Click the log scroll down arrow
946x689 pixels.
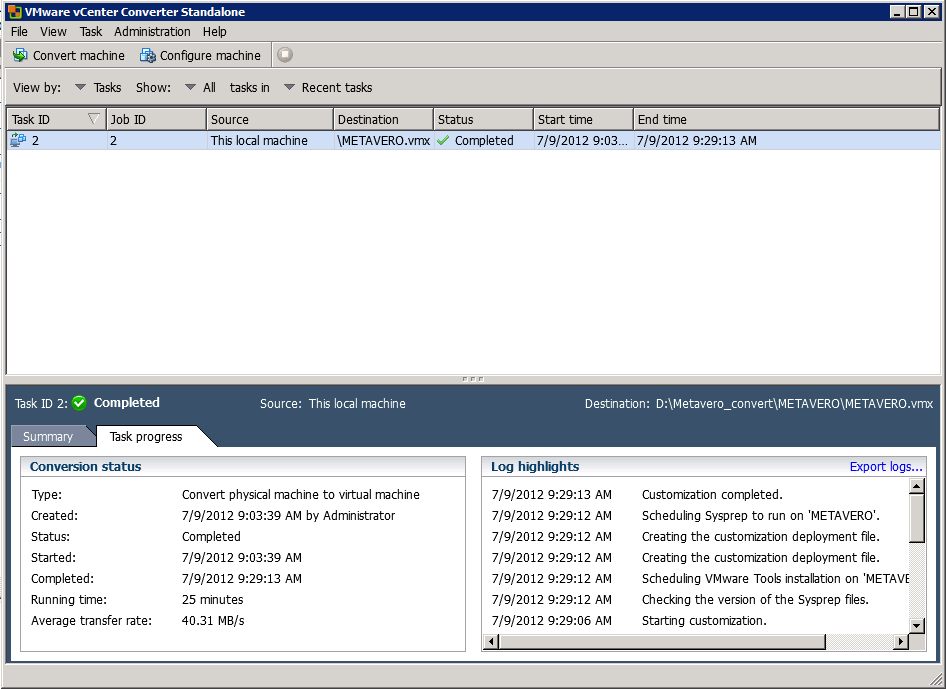[916, 626]
